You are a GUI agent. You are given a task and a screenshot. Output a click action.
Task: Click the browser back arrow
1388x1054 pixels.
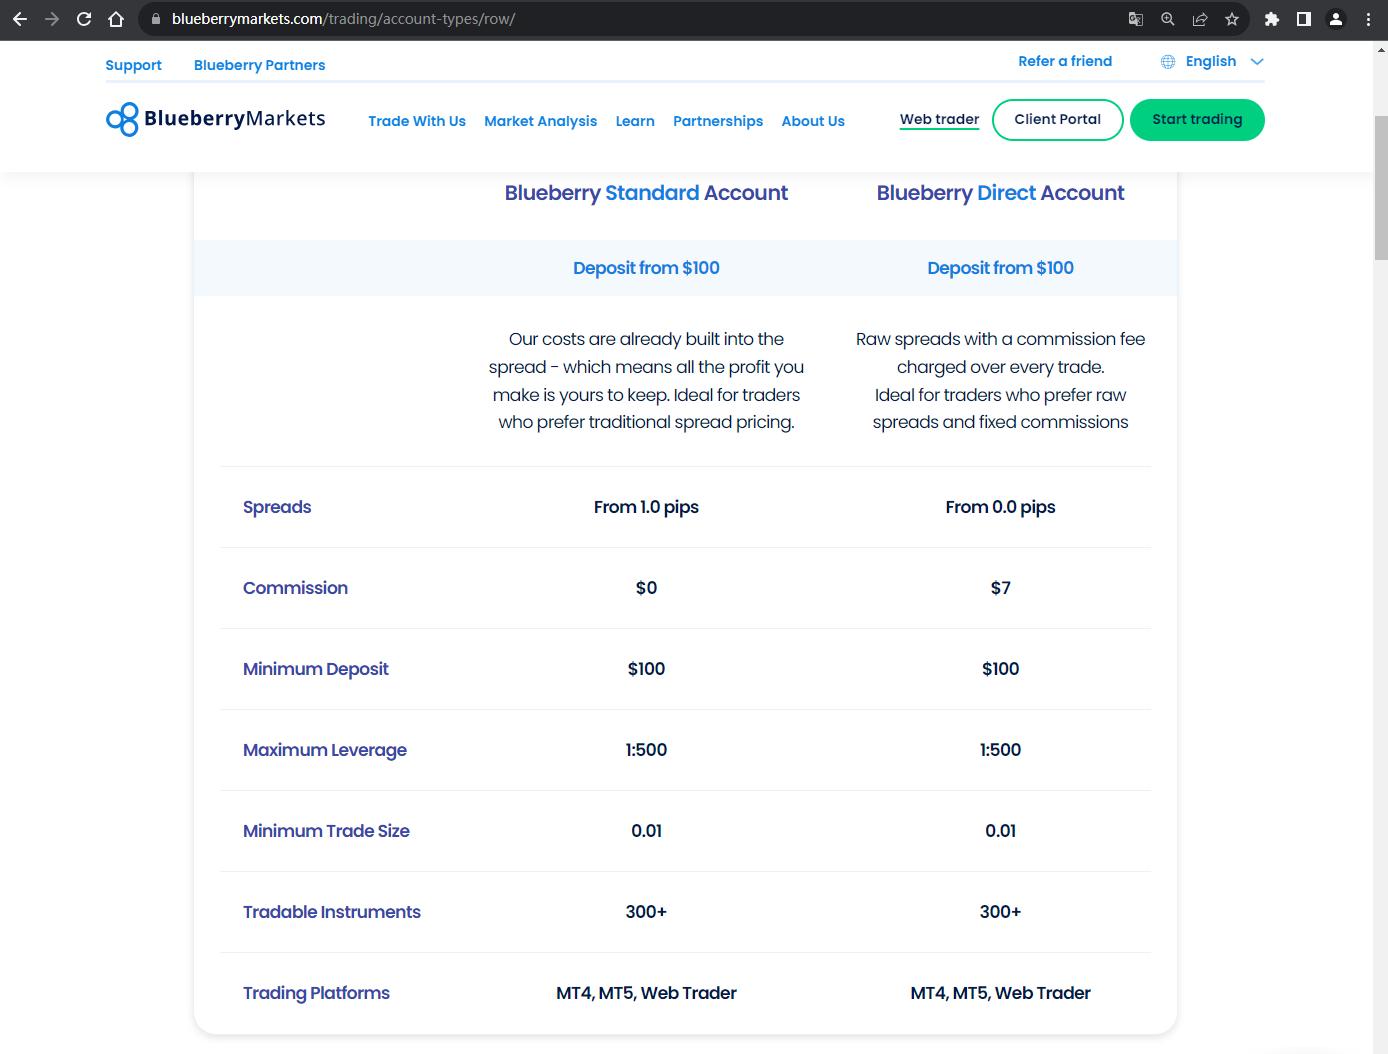[x=20, y=19]
